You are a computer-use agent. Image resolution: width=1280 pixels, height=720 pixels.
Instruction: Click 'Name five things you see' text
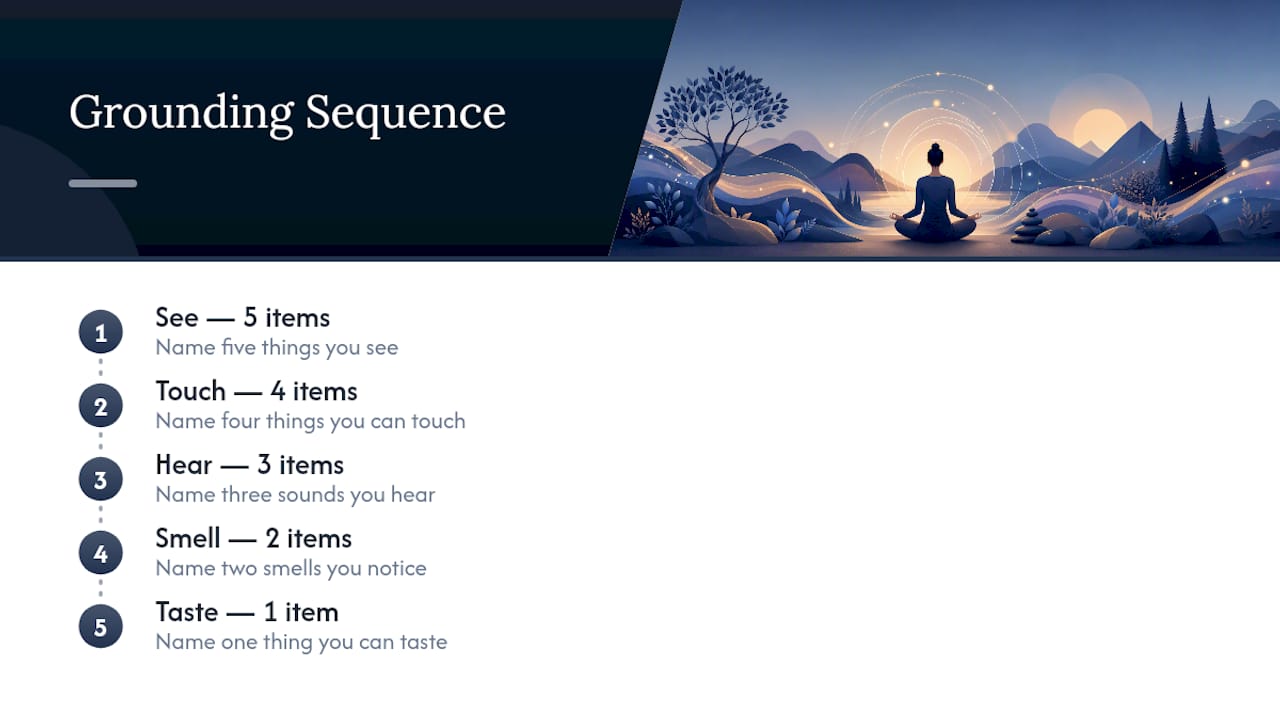pos(277,348)
